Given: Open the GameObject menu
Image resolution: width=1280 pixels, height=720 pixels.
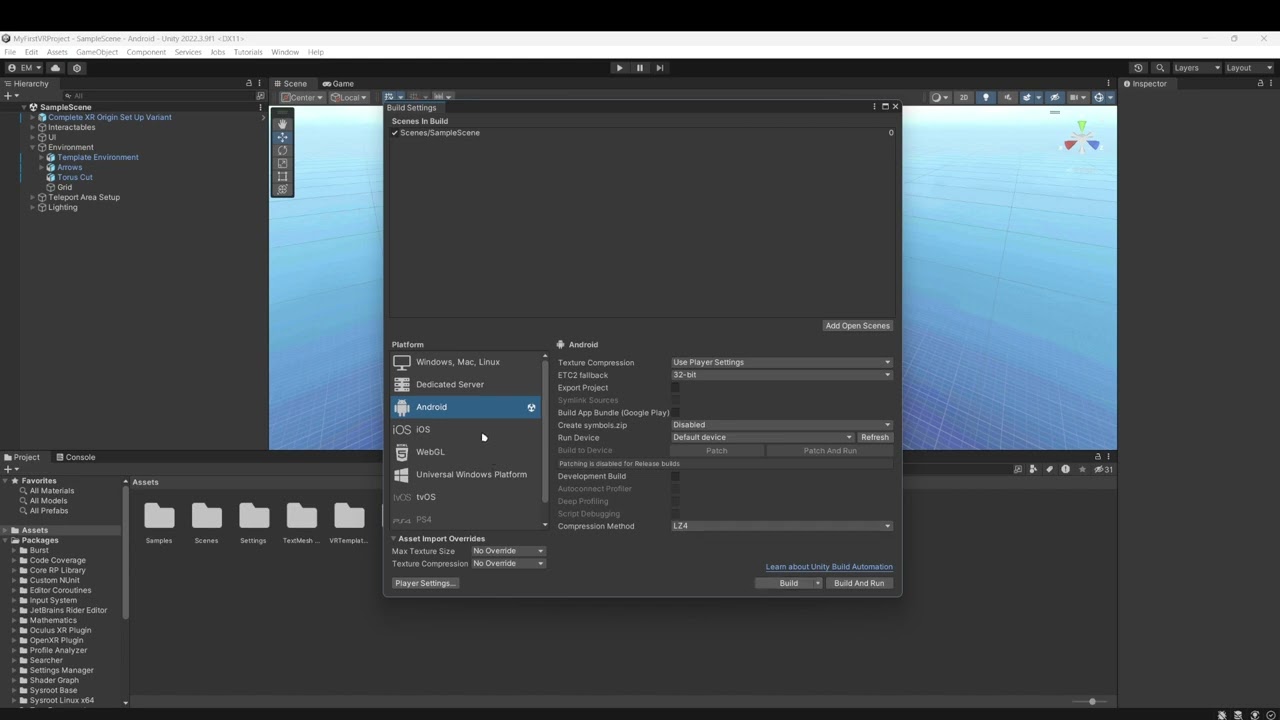Looking at the screenshot, I should point(97,52).
